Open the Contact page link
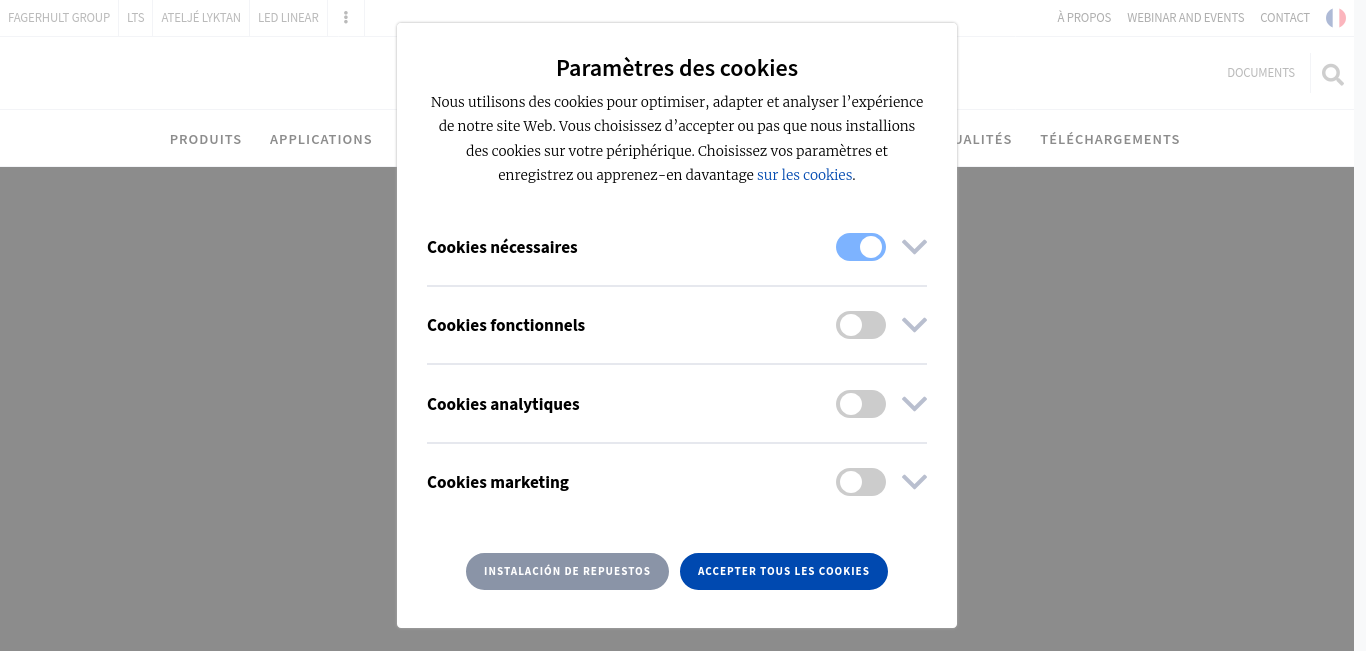The image size is (1366, 651). [x=1285, y=18]
